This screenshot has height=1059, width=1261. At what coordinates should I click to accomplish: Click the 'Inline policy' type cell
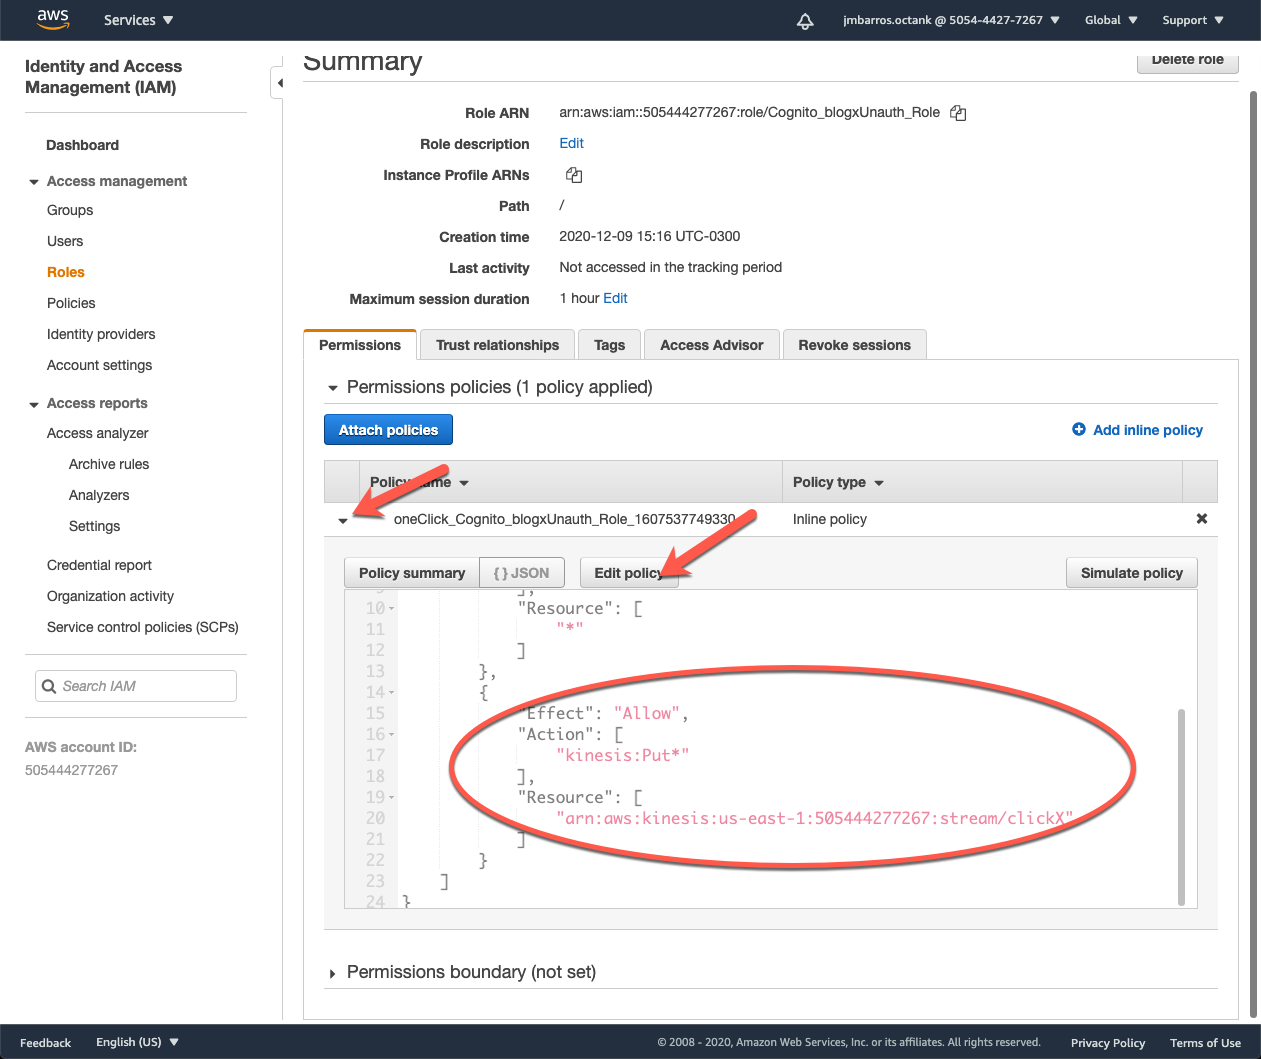coord(829,519)
